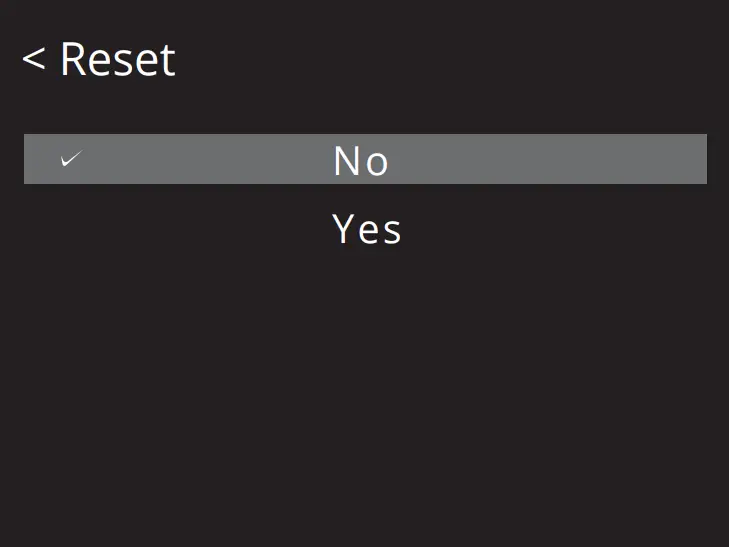This screenshot has height=547, width=729.
Task: Return to previous menu via back chevron
Action: point(33,60)
